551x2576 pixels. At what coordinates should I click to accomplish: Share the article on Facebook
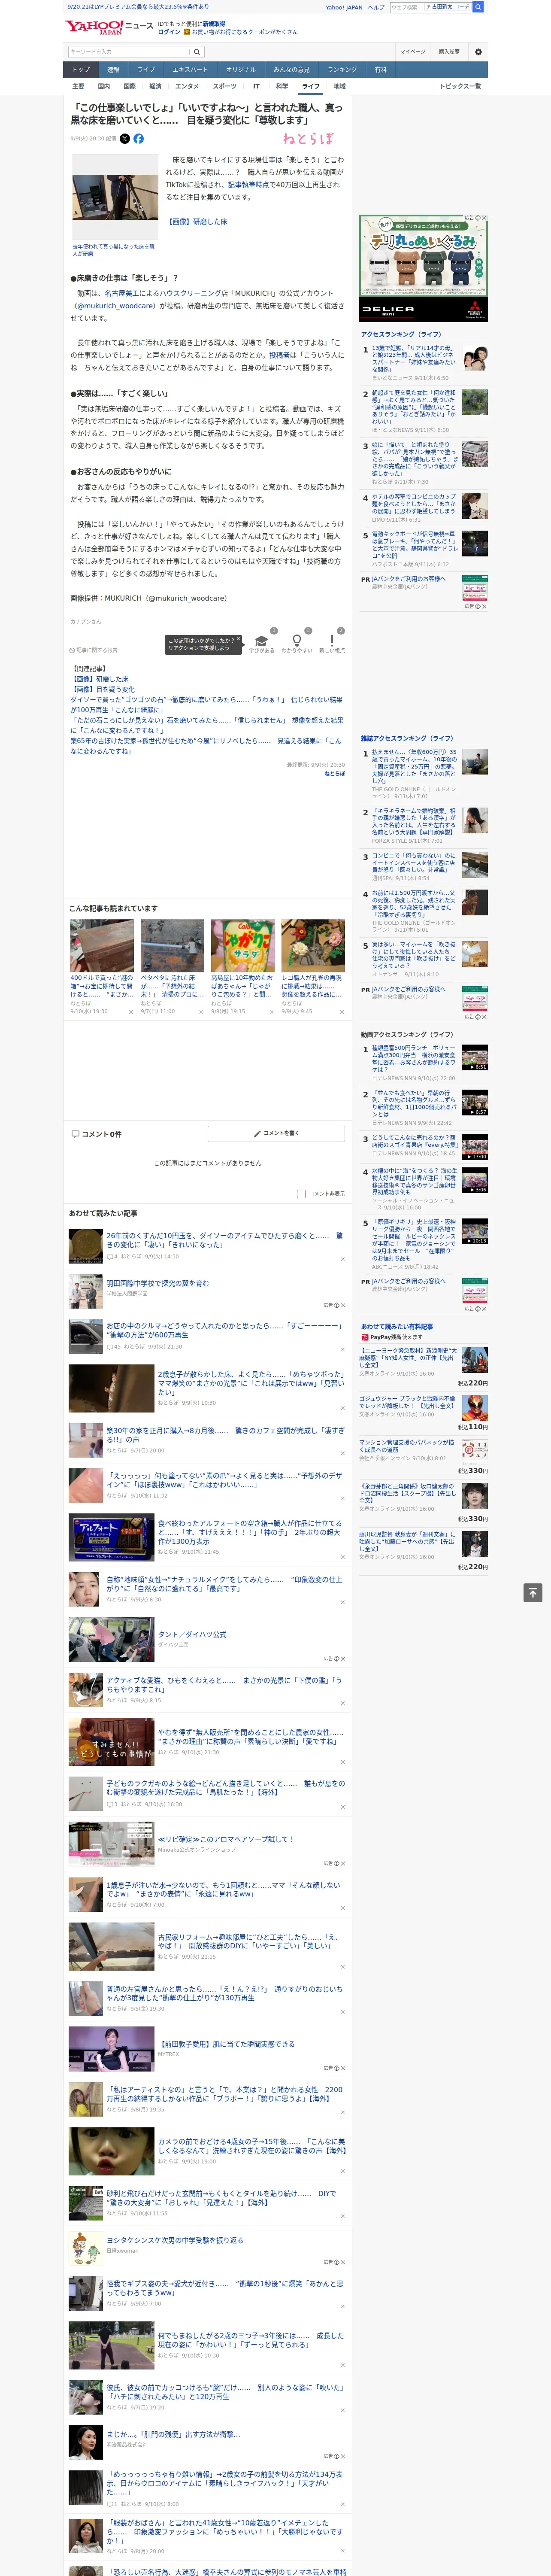139,139
